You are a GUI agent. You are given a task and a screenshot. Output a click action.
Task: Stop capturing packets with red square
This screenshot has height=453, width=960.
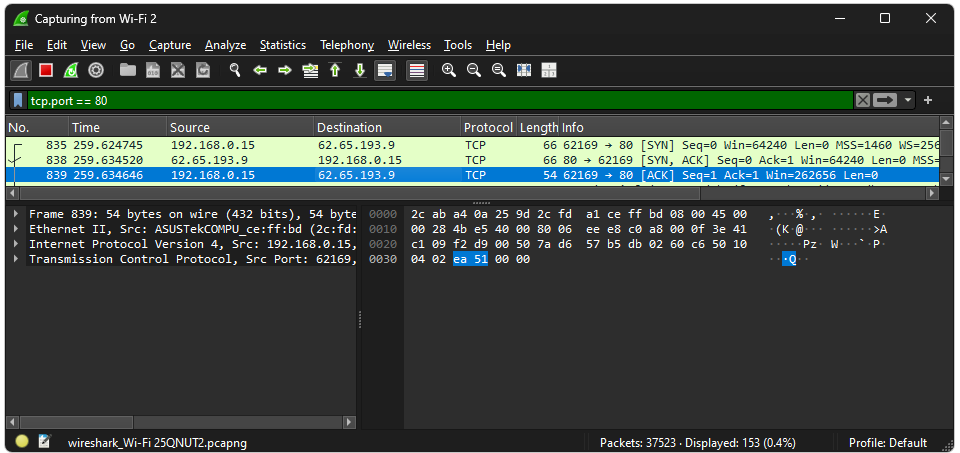[x=46, y=70]
